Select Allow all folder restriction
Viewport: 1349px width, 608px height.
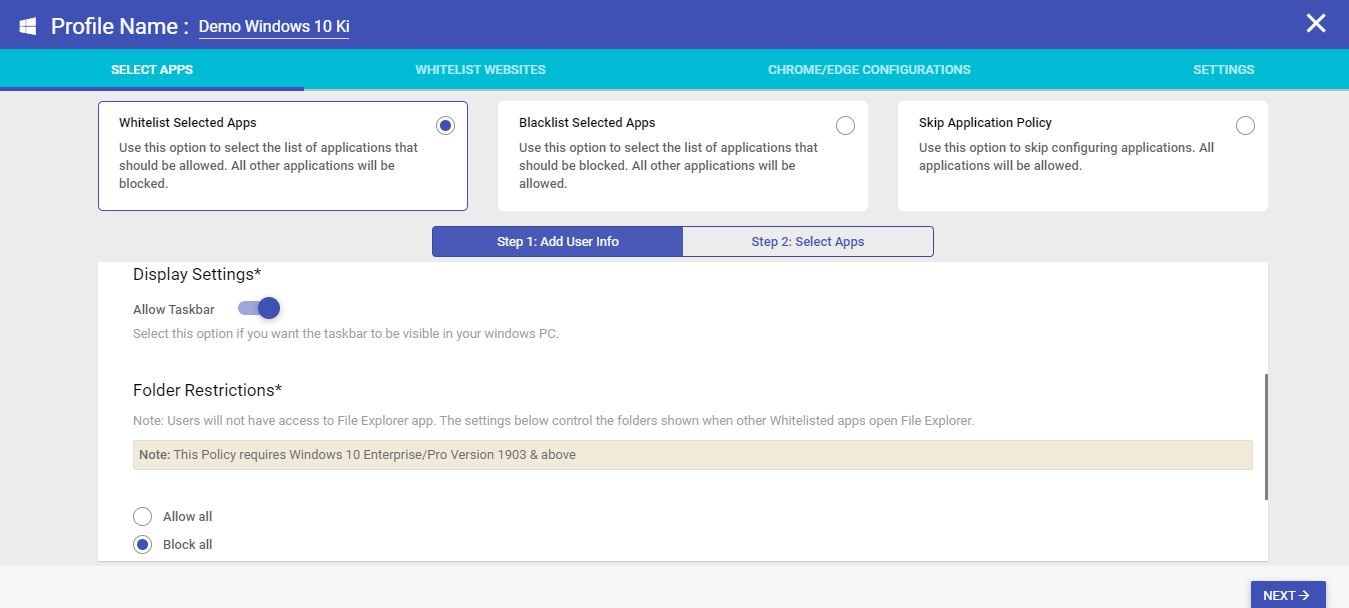(x=143, y=517)
